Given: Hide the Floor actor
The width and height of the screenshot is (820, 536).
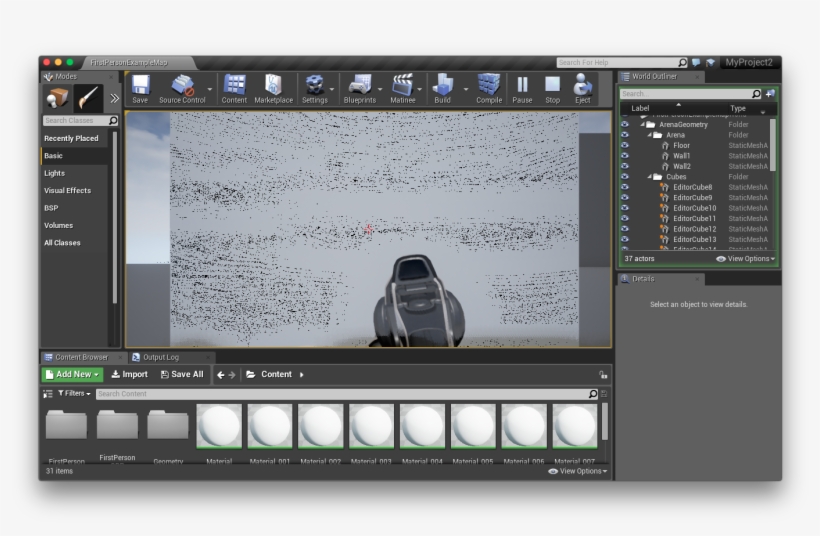Looking at the screenshot, I should [624, 145].
